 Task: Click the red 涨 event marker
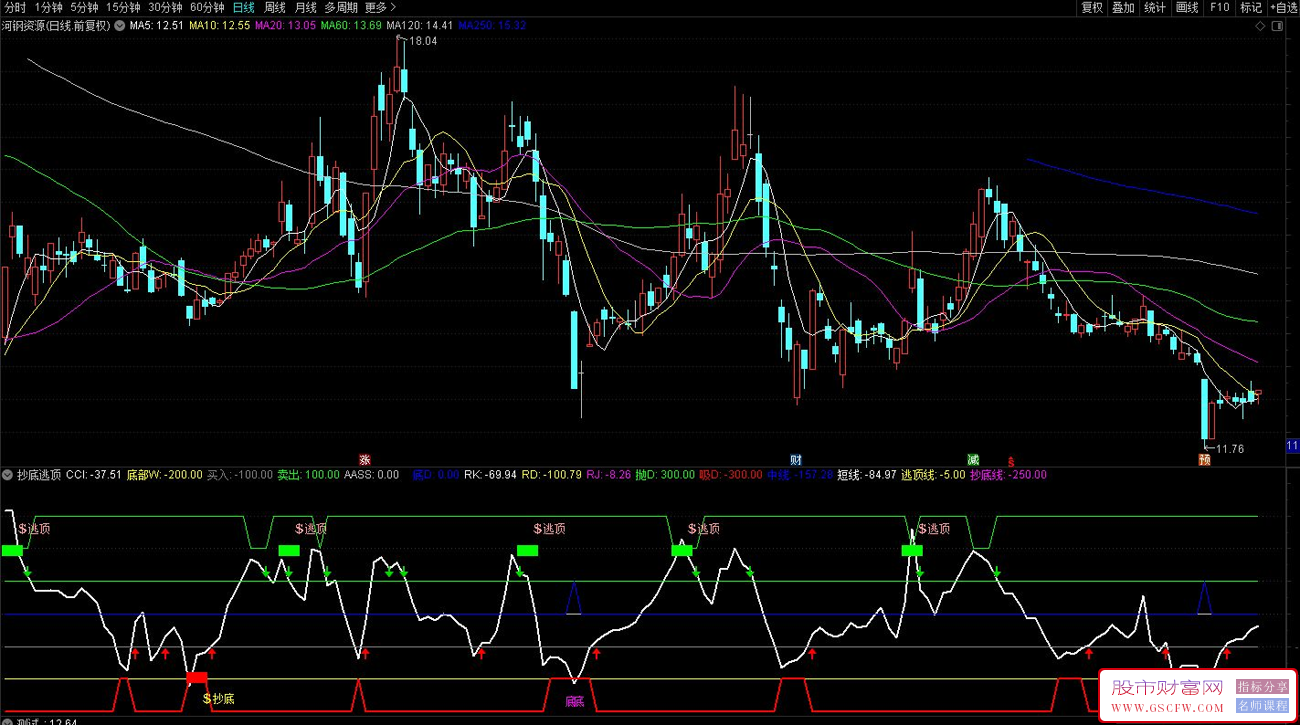point(365,460)
